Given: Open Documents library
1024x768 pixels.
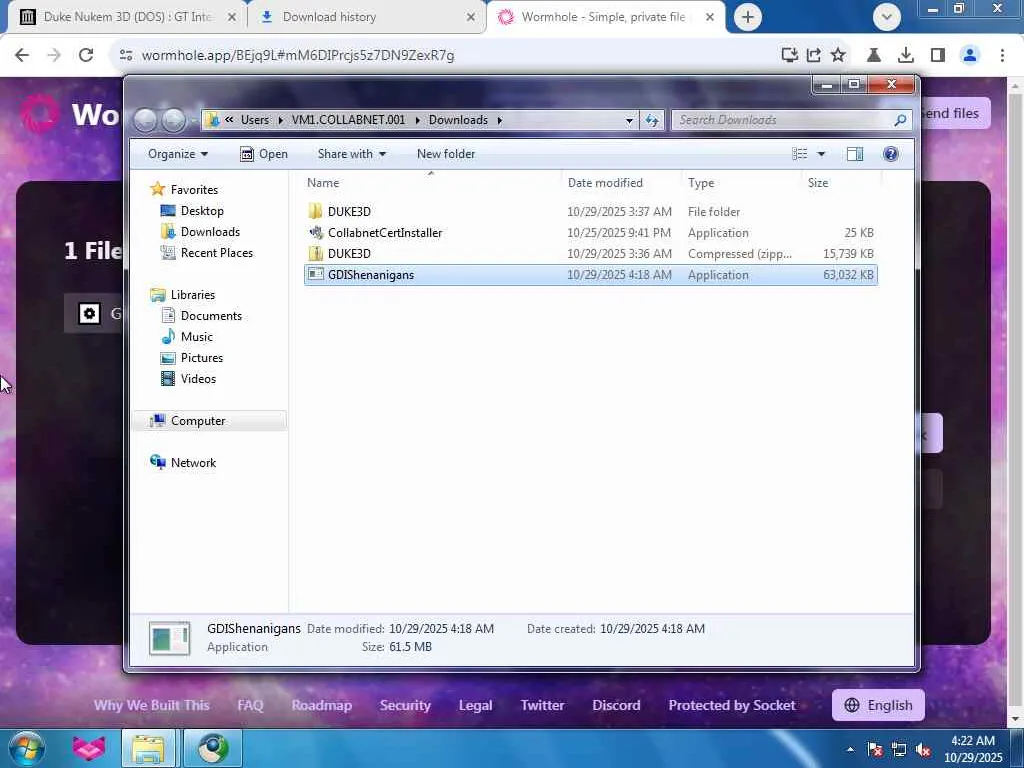Looking at the screenshot, I should [x=211, y=315].
